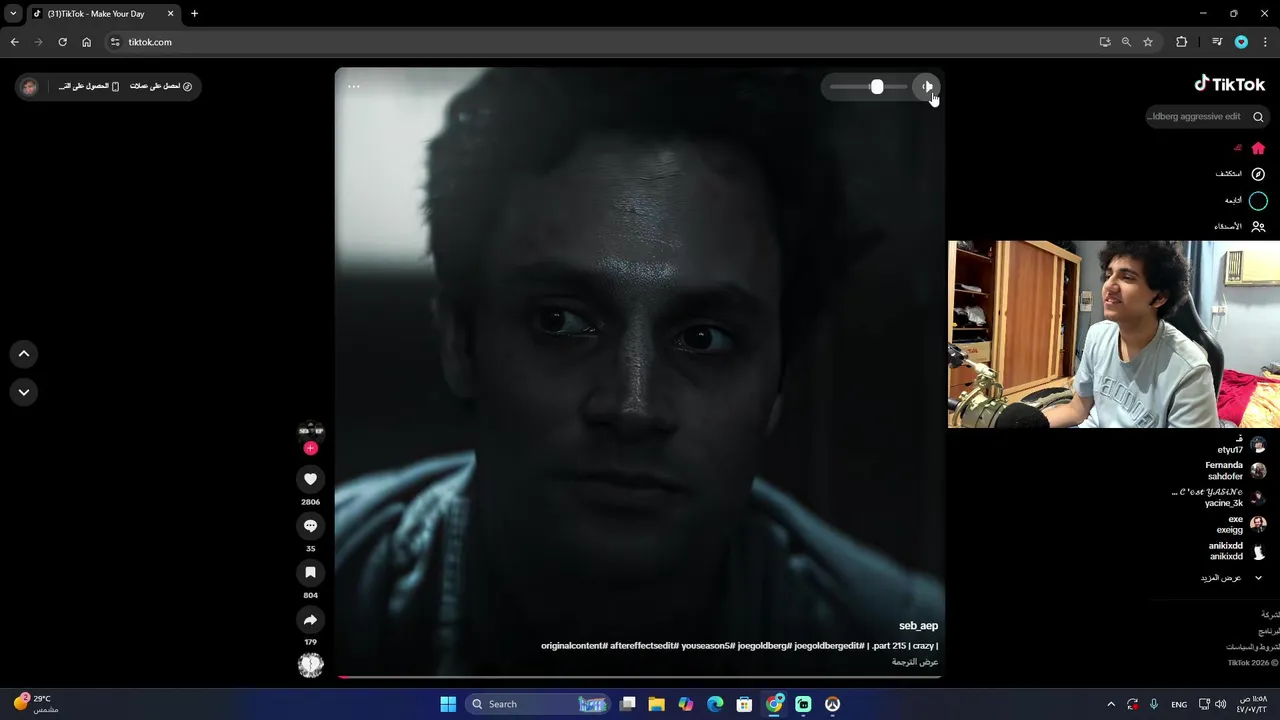Go to the next video
The width and height of the screenshot is (1280, 720).
click(24, 392)
